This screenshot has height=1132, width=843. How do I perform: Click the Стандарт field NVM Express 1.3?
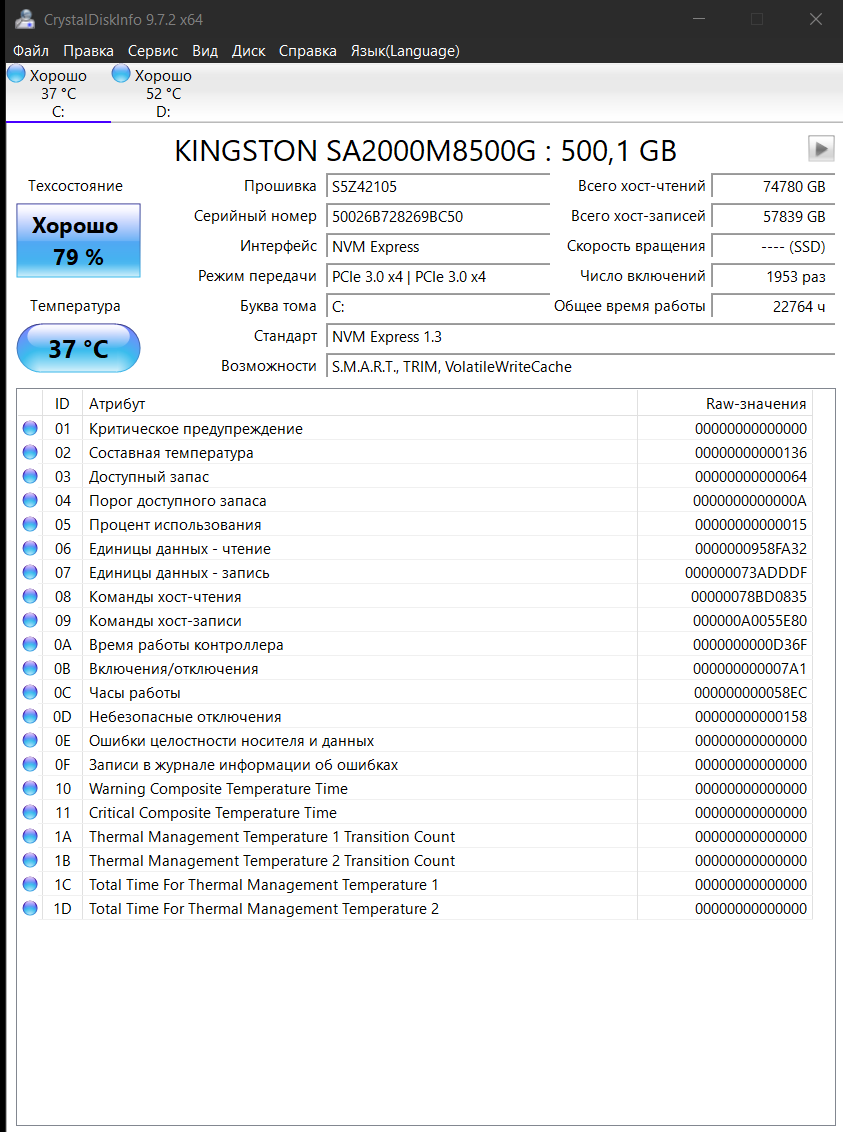click(580, 337)
